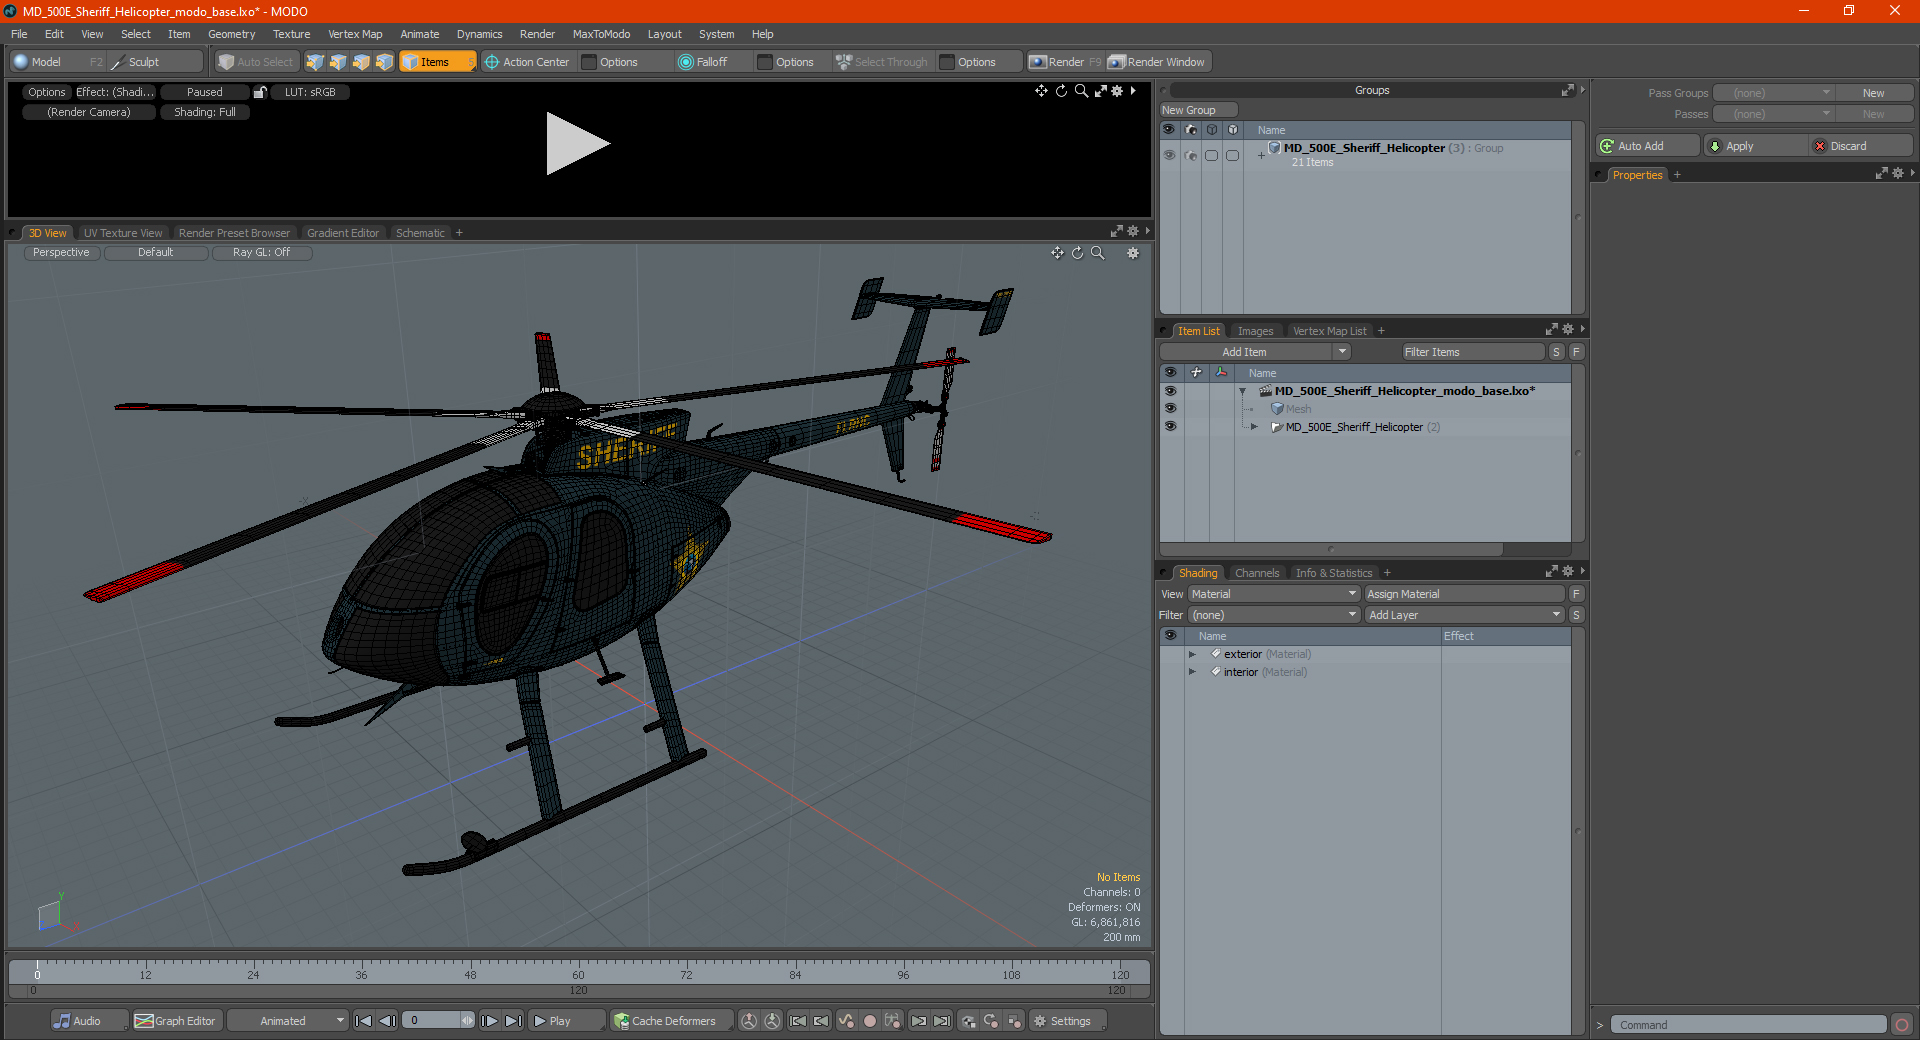Screen dimensions: 1920x1040
Task: Click the 3D viewport zoom magnifier icon
Action: [x=1098, y=253]
